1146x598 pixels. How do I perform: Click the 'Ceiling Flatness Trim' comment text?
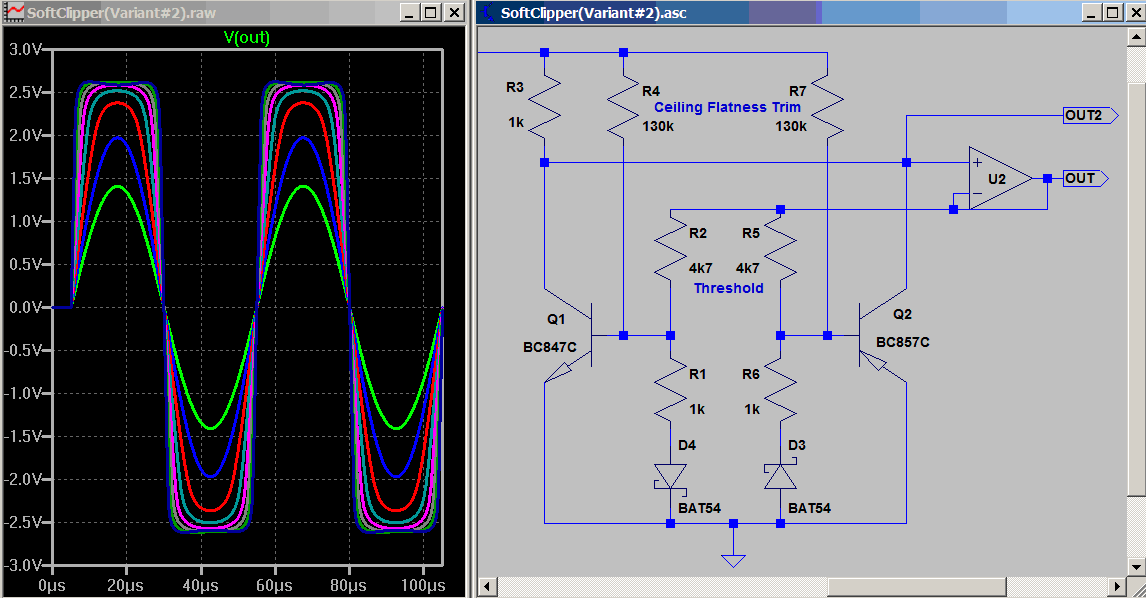(x=727, y=107)
